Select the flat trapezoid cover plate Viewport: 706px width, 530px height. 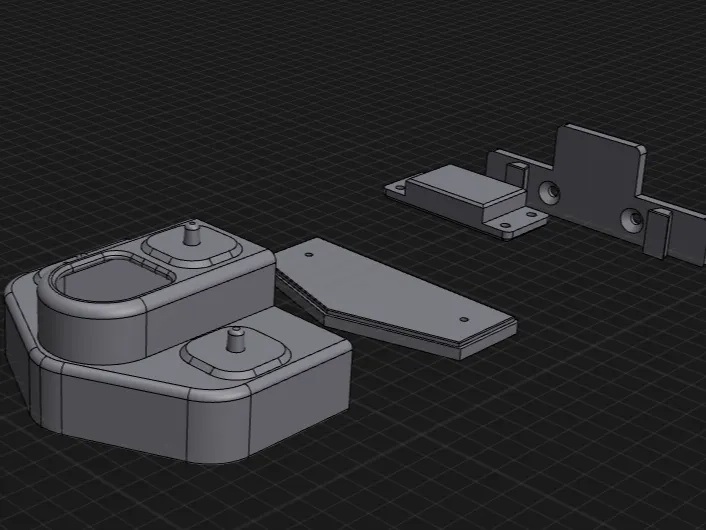coord(396,298)
